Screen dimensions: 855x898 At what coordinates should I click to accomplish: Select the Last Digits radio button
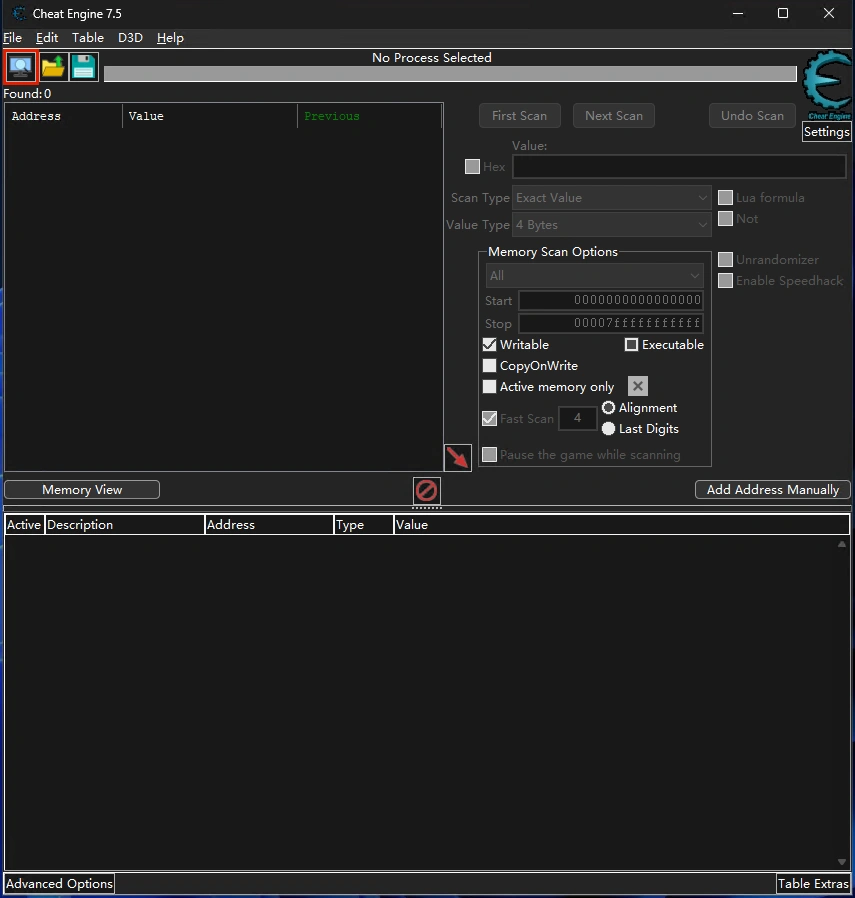pyautogui.click(x=609, y=428)
